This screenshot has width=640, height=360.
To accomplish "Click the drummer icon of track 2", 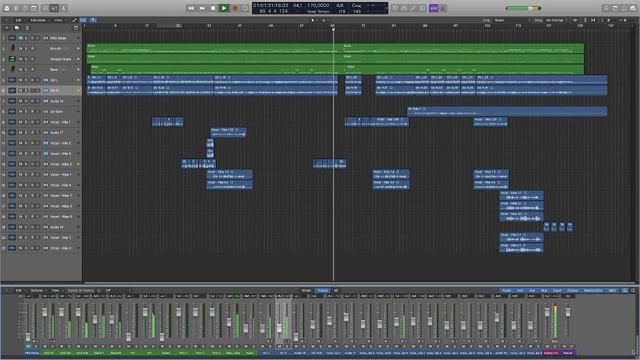I will pyautogui.click(x=12, y=49).
